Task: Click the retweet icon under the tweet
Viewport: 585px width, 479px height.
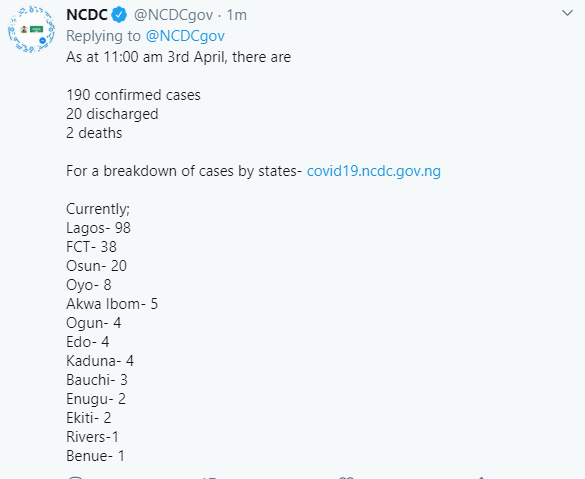Action: [x=209, y=477]
